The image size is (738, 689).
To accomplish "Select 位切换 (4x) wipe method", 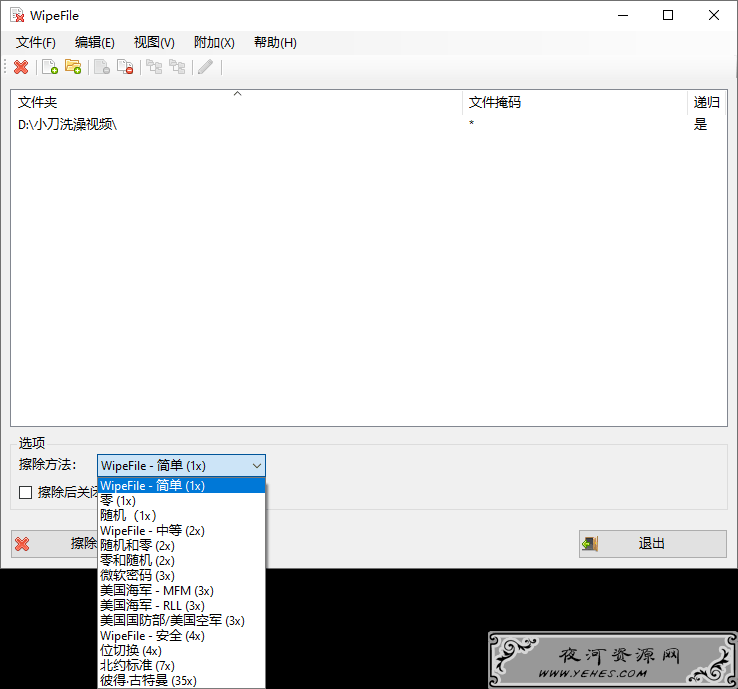I will point(182,651).
